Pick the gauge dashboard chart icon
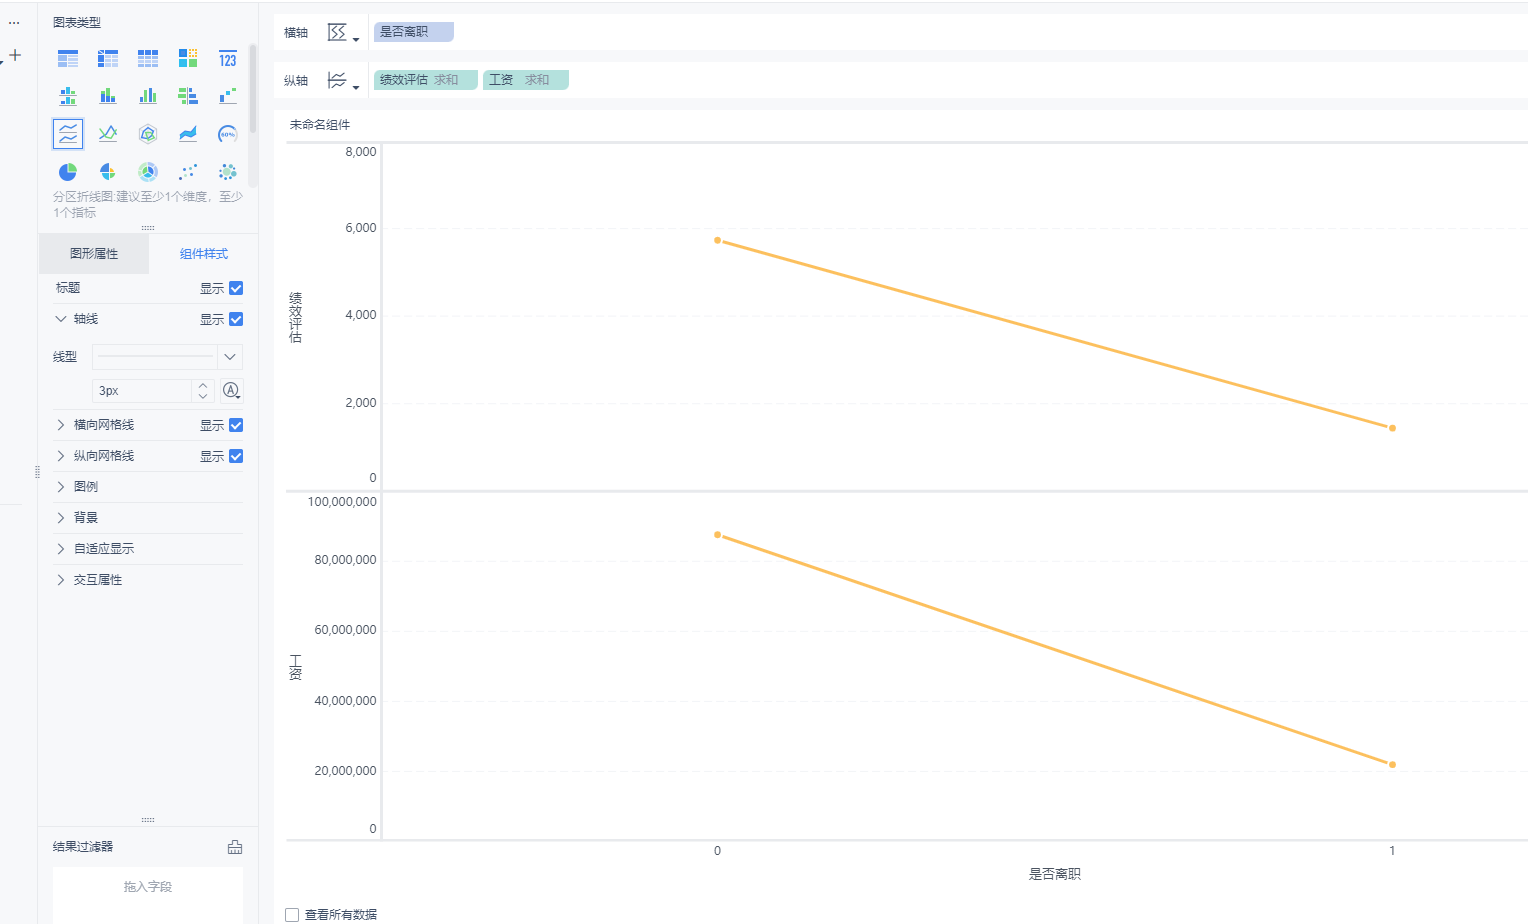Image resolution: width=1528 pixels, height=924 pixels. point(228,134)
